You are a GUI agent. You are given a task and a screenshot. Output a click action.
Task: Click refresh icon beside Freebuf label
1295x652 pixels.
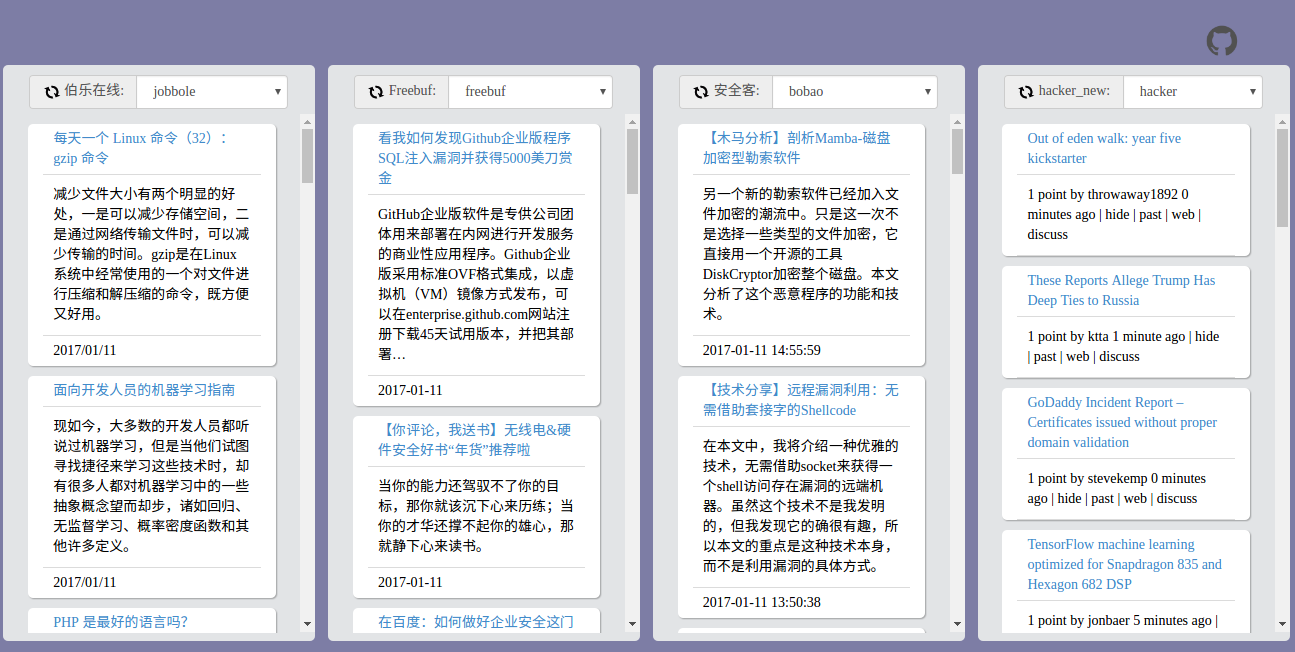(376, 92)
